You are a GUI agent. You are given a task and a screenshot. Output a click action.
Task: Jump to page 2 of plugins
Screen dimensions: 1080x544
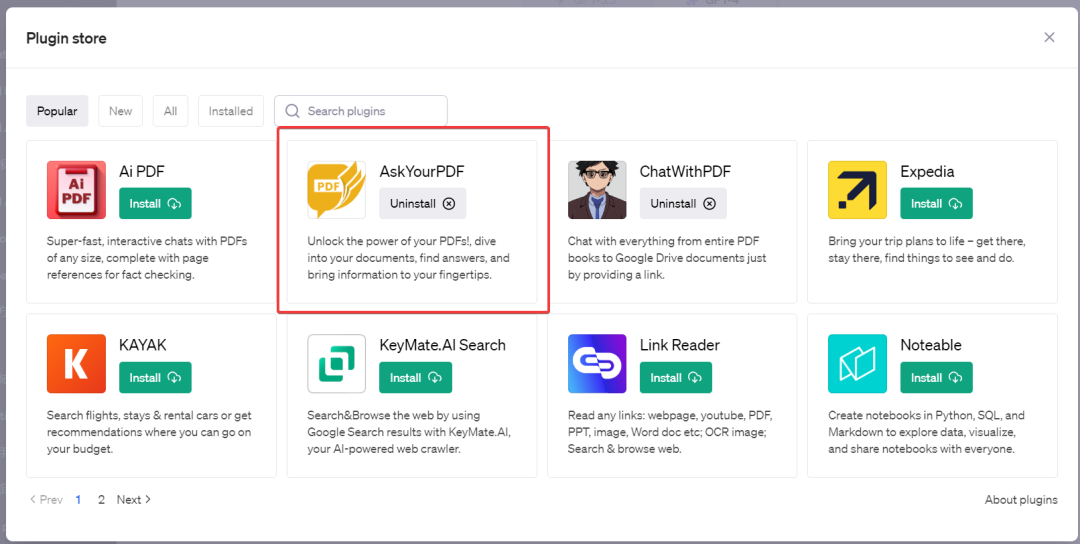click(101, 500)
